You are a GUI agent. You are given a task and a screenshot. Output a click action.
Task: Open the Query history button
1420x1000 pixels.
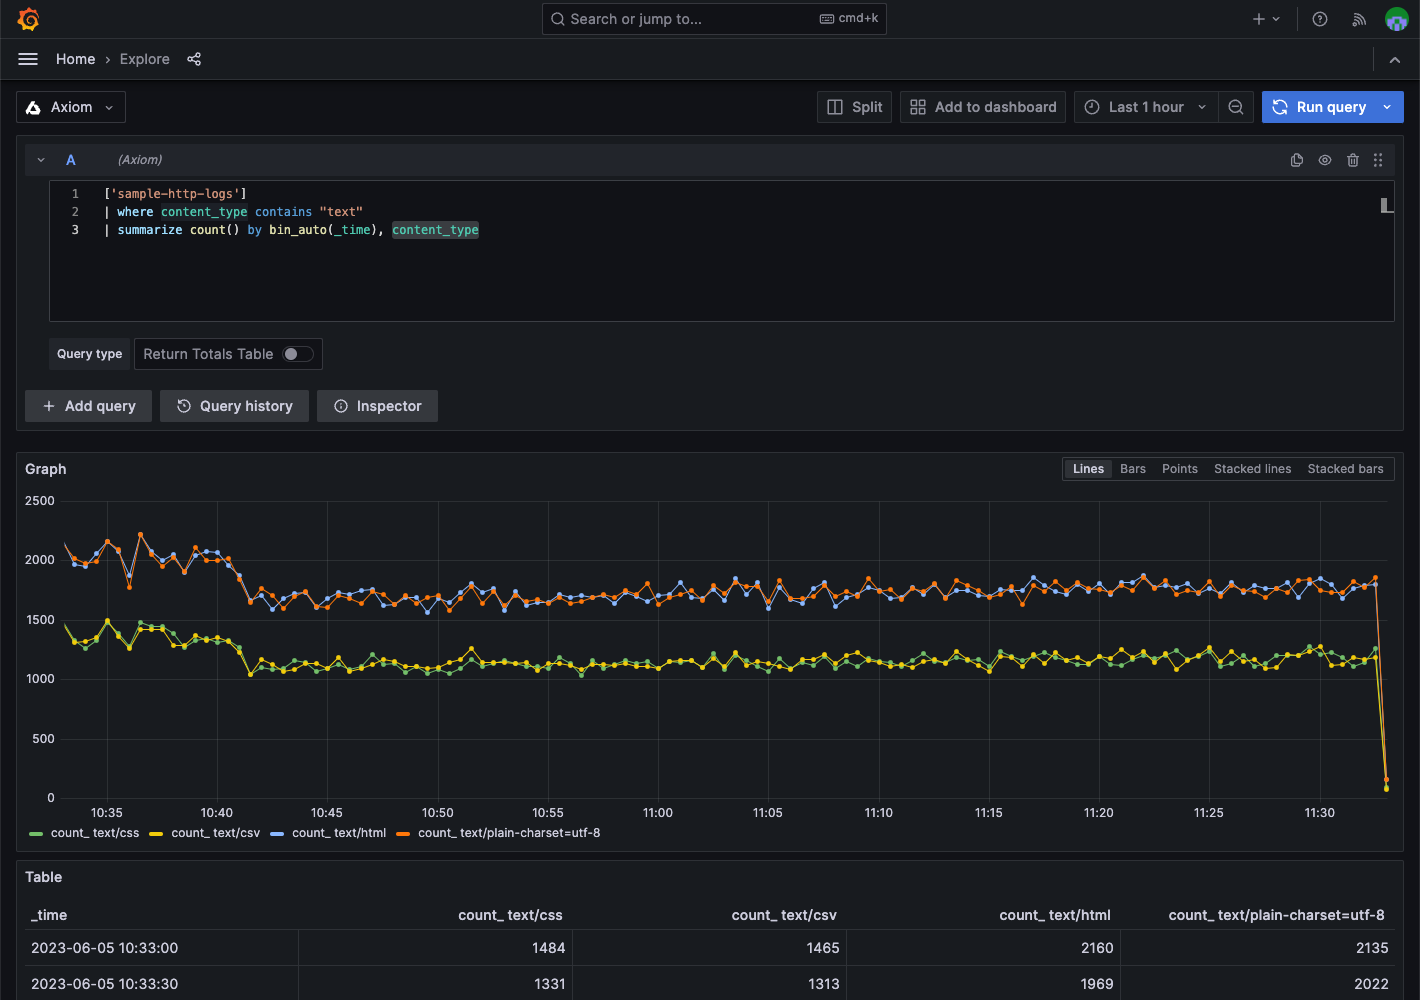(x=234, y=406)
